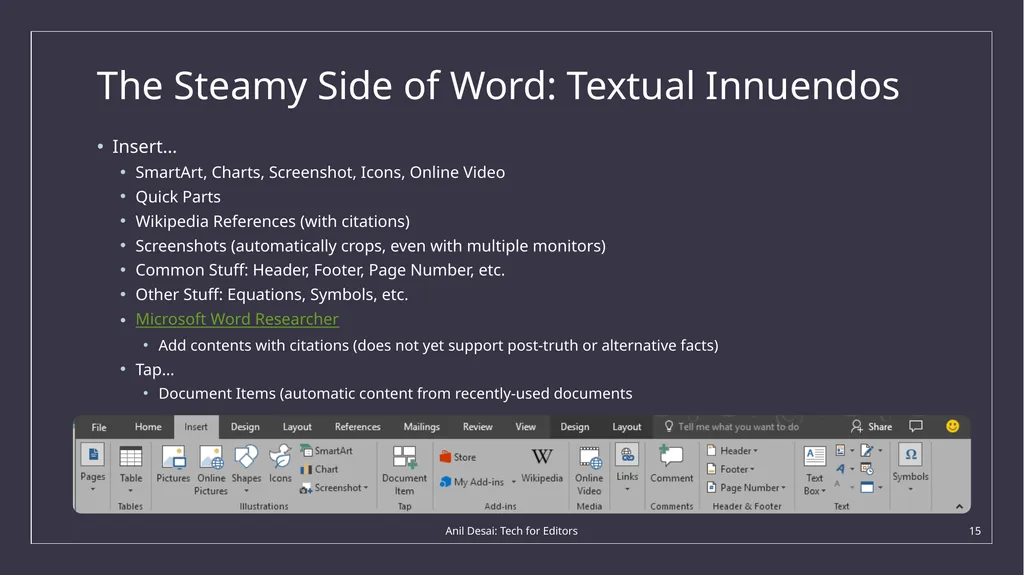Select the Insert tab
1024x575 pixels.
[x=196, y=427]
